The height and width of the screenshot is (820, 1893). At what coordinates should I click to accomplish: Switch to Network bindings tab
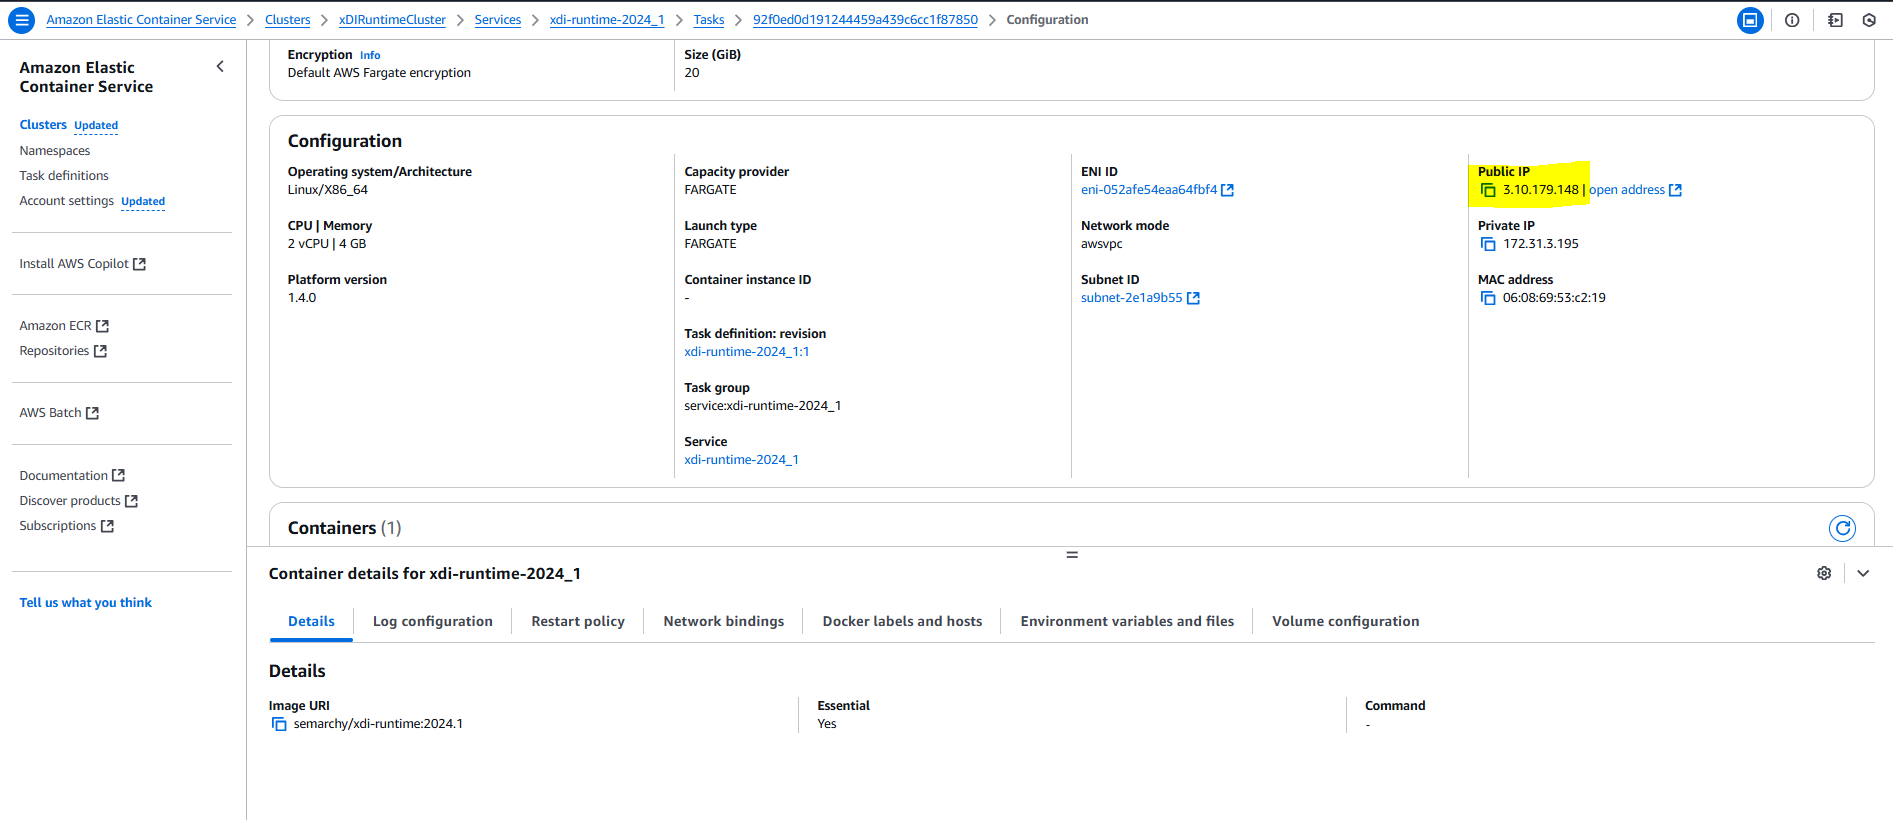[x=724, y=621]
